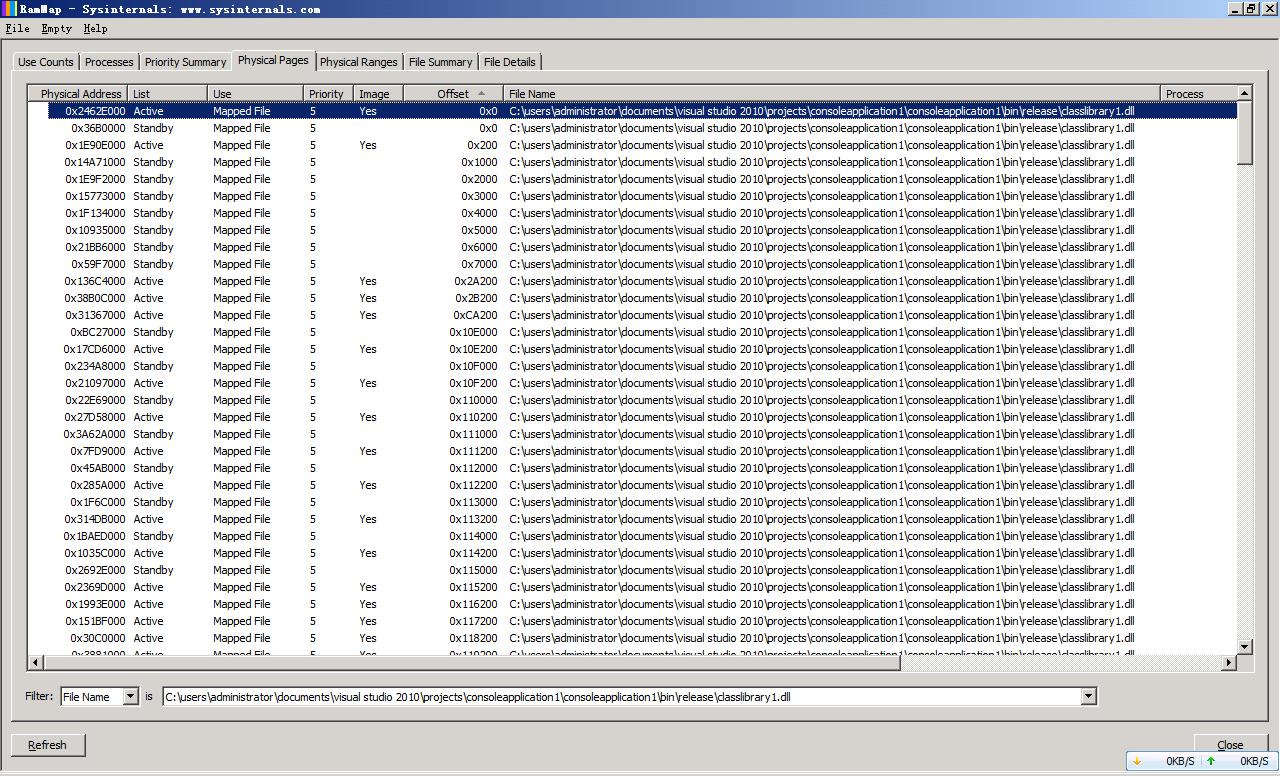Click the vertical scrollbar down arrow
The image size is (1280, 776).
pos(1245,647)
